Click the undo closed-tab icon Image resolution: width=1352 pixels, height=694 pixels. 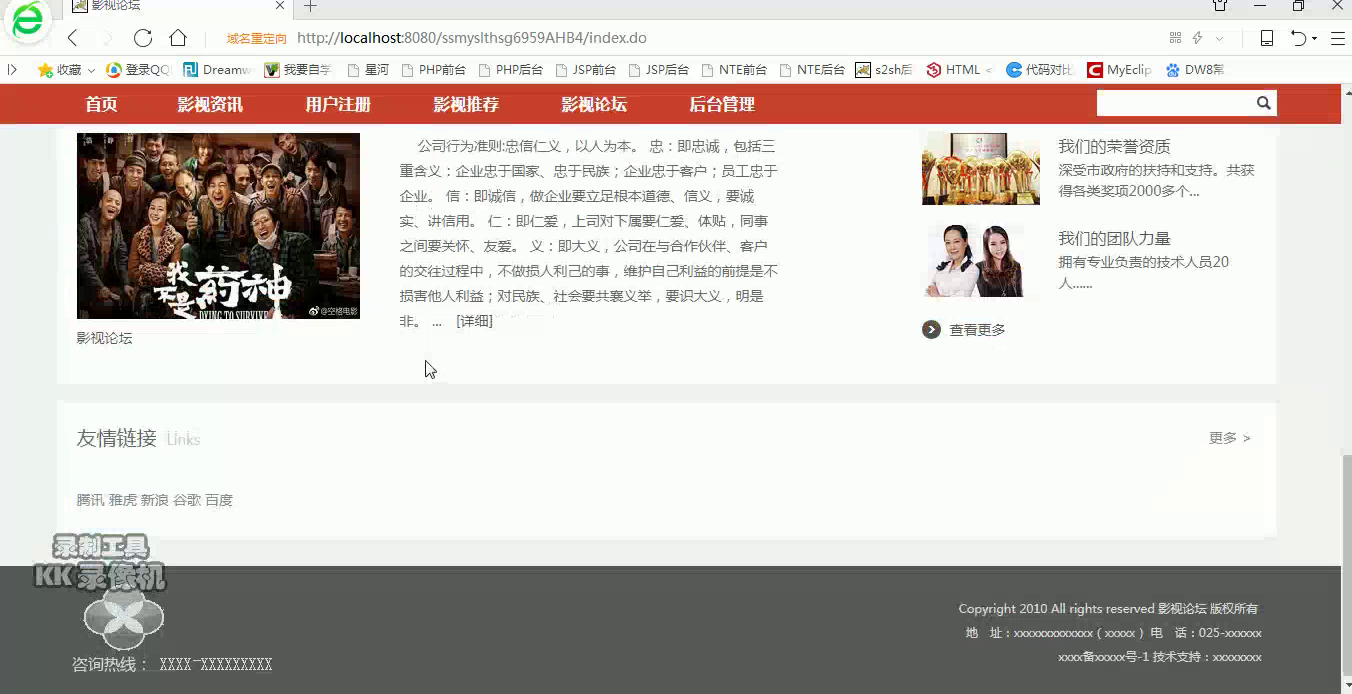pos(1298,38)
